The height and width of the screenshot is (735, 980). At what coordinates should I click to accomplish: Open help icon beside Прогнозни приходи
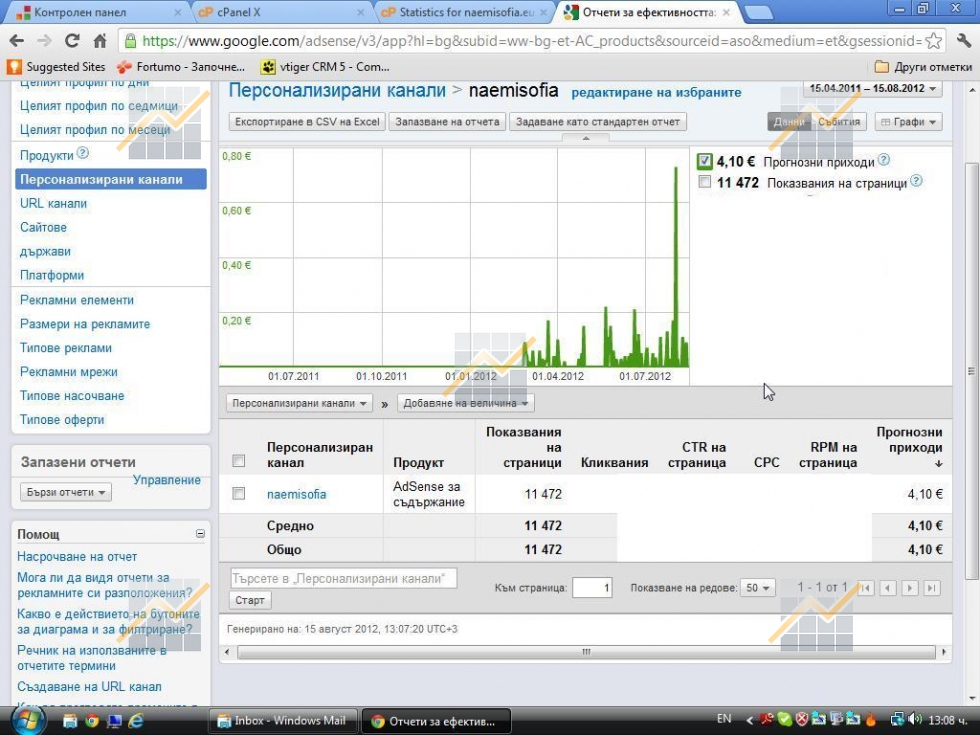tap(883, 161)
